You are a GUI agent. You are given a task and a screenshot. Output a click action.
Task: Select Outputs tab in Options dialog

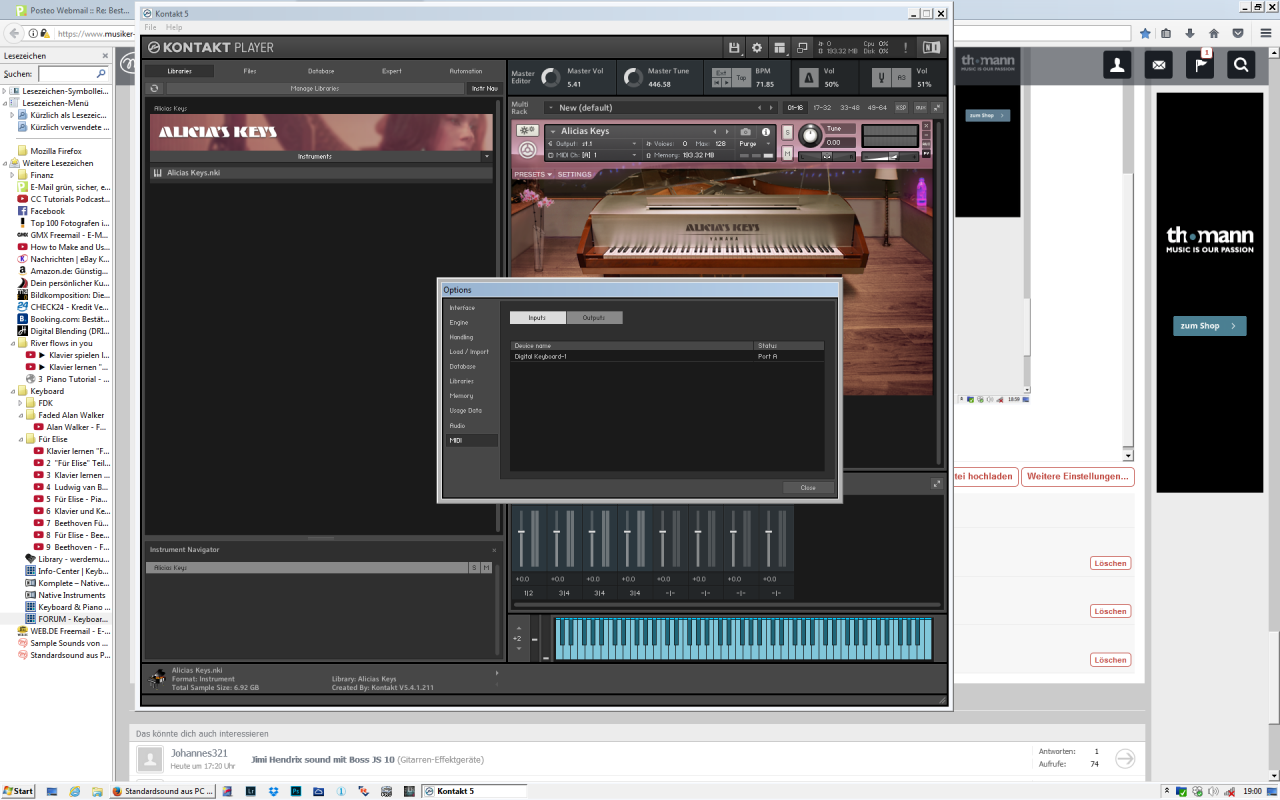pyautogui.click(x=594, y=317)
